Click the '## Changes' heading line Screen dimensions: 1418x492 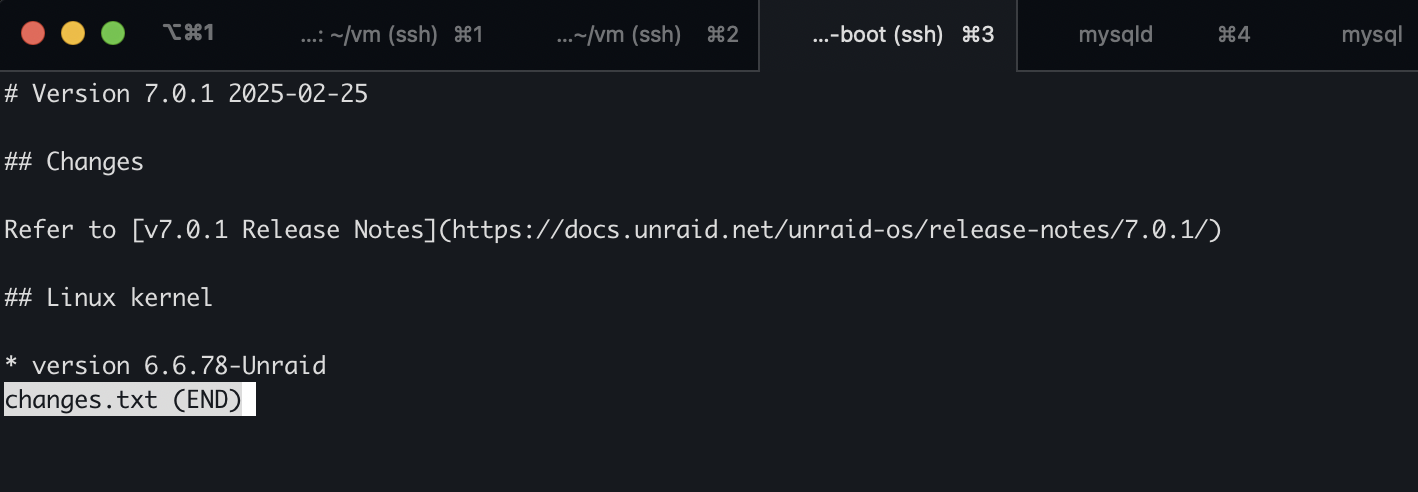tap(74, 162)
